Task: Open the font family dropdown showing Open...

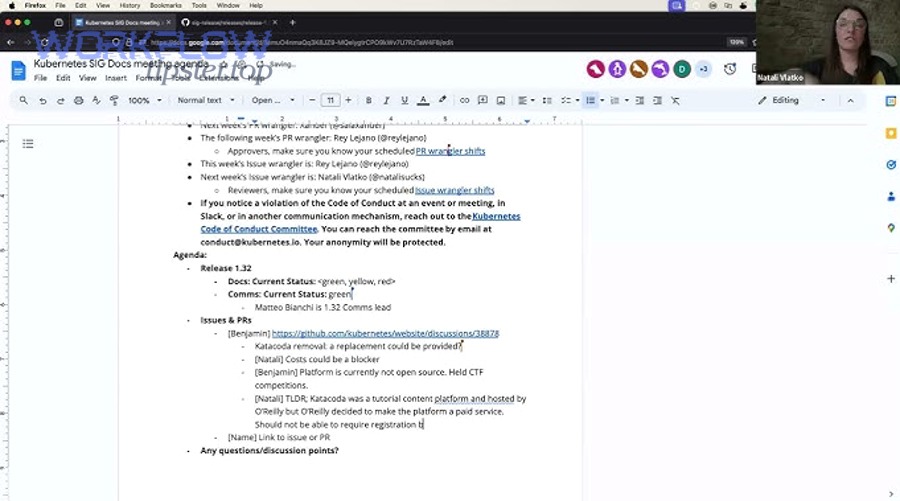Action: 273,100
